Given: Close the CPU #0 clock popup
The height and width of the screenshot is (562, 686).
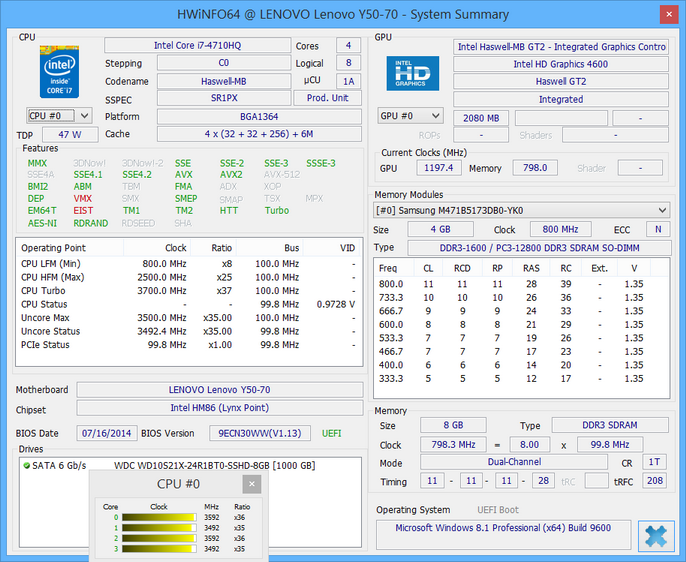Looking at the screenshot, I should (252, 484).
